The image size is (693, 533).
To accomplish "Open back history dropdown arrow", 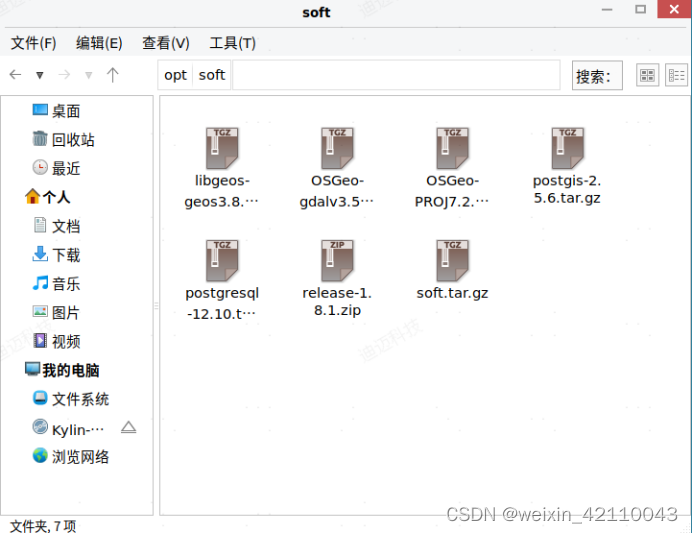I will click(40, 75).
